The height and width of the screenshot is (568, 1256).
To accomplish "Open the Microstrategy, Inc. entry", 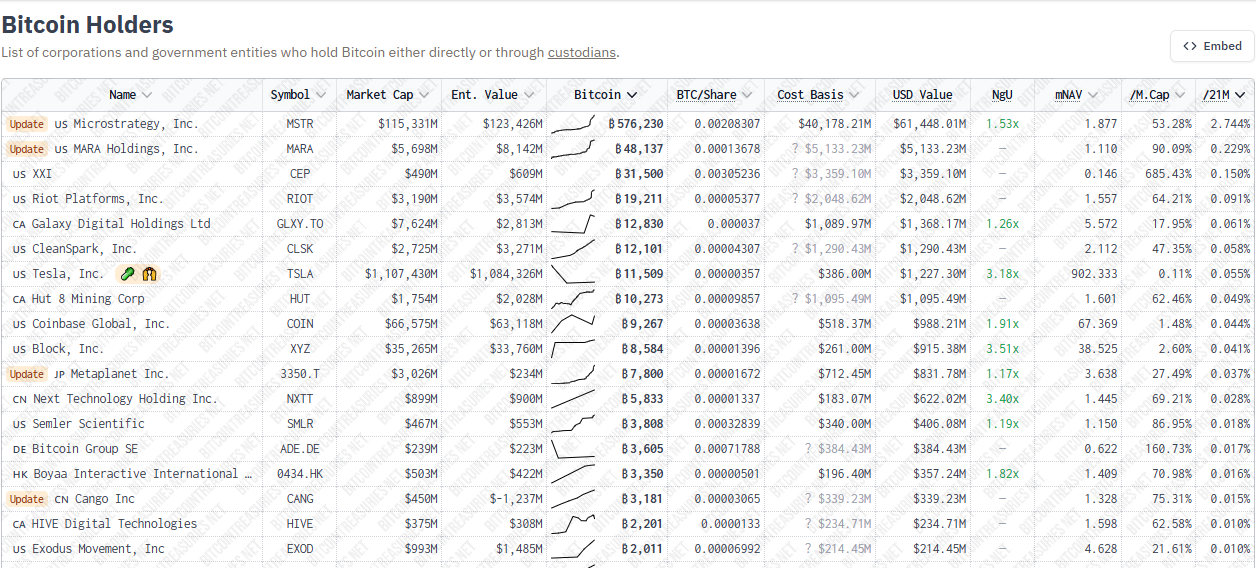I will pos(136,124).
